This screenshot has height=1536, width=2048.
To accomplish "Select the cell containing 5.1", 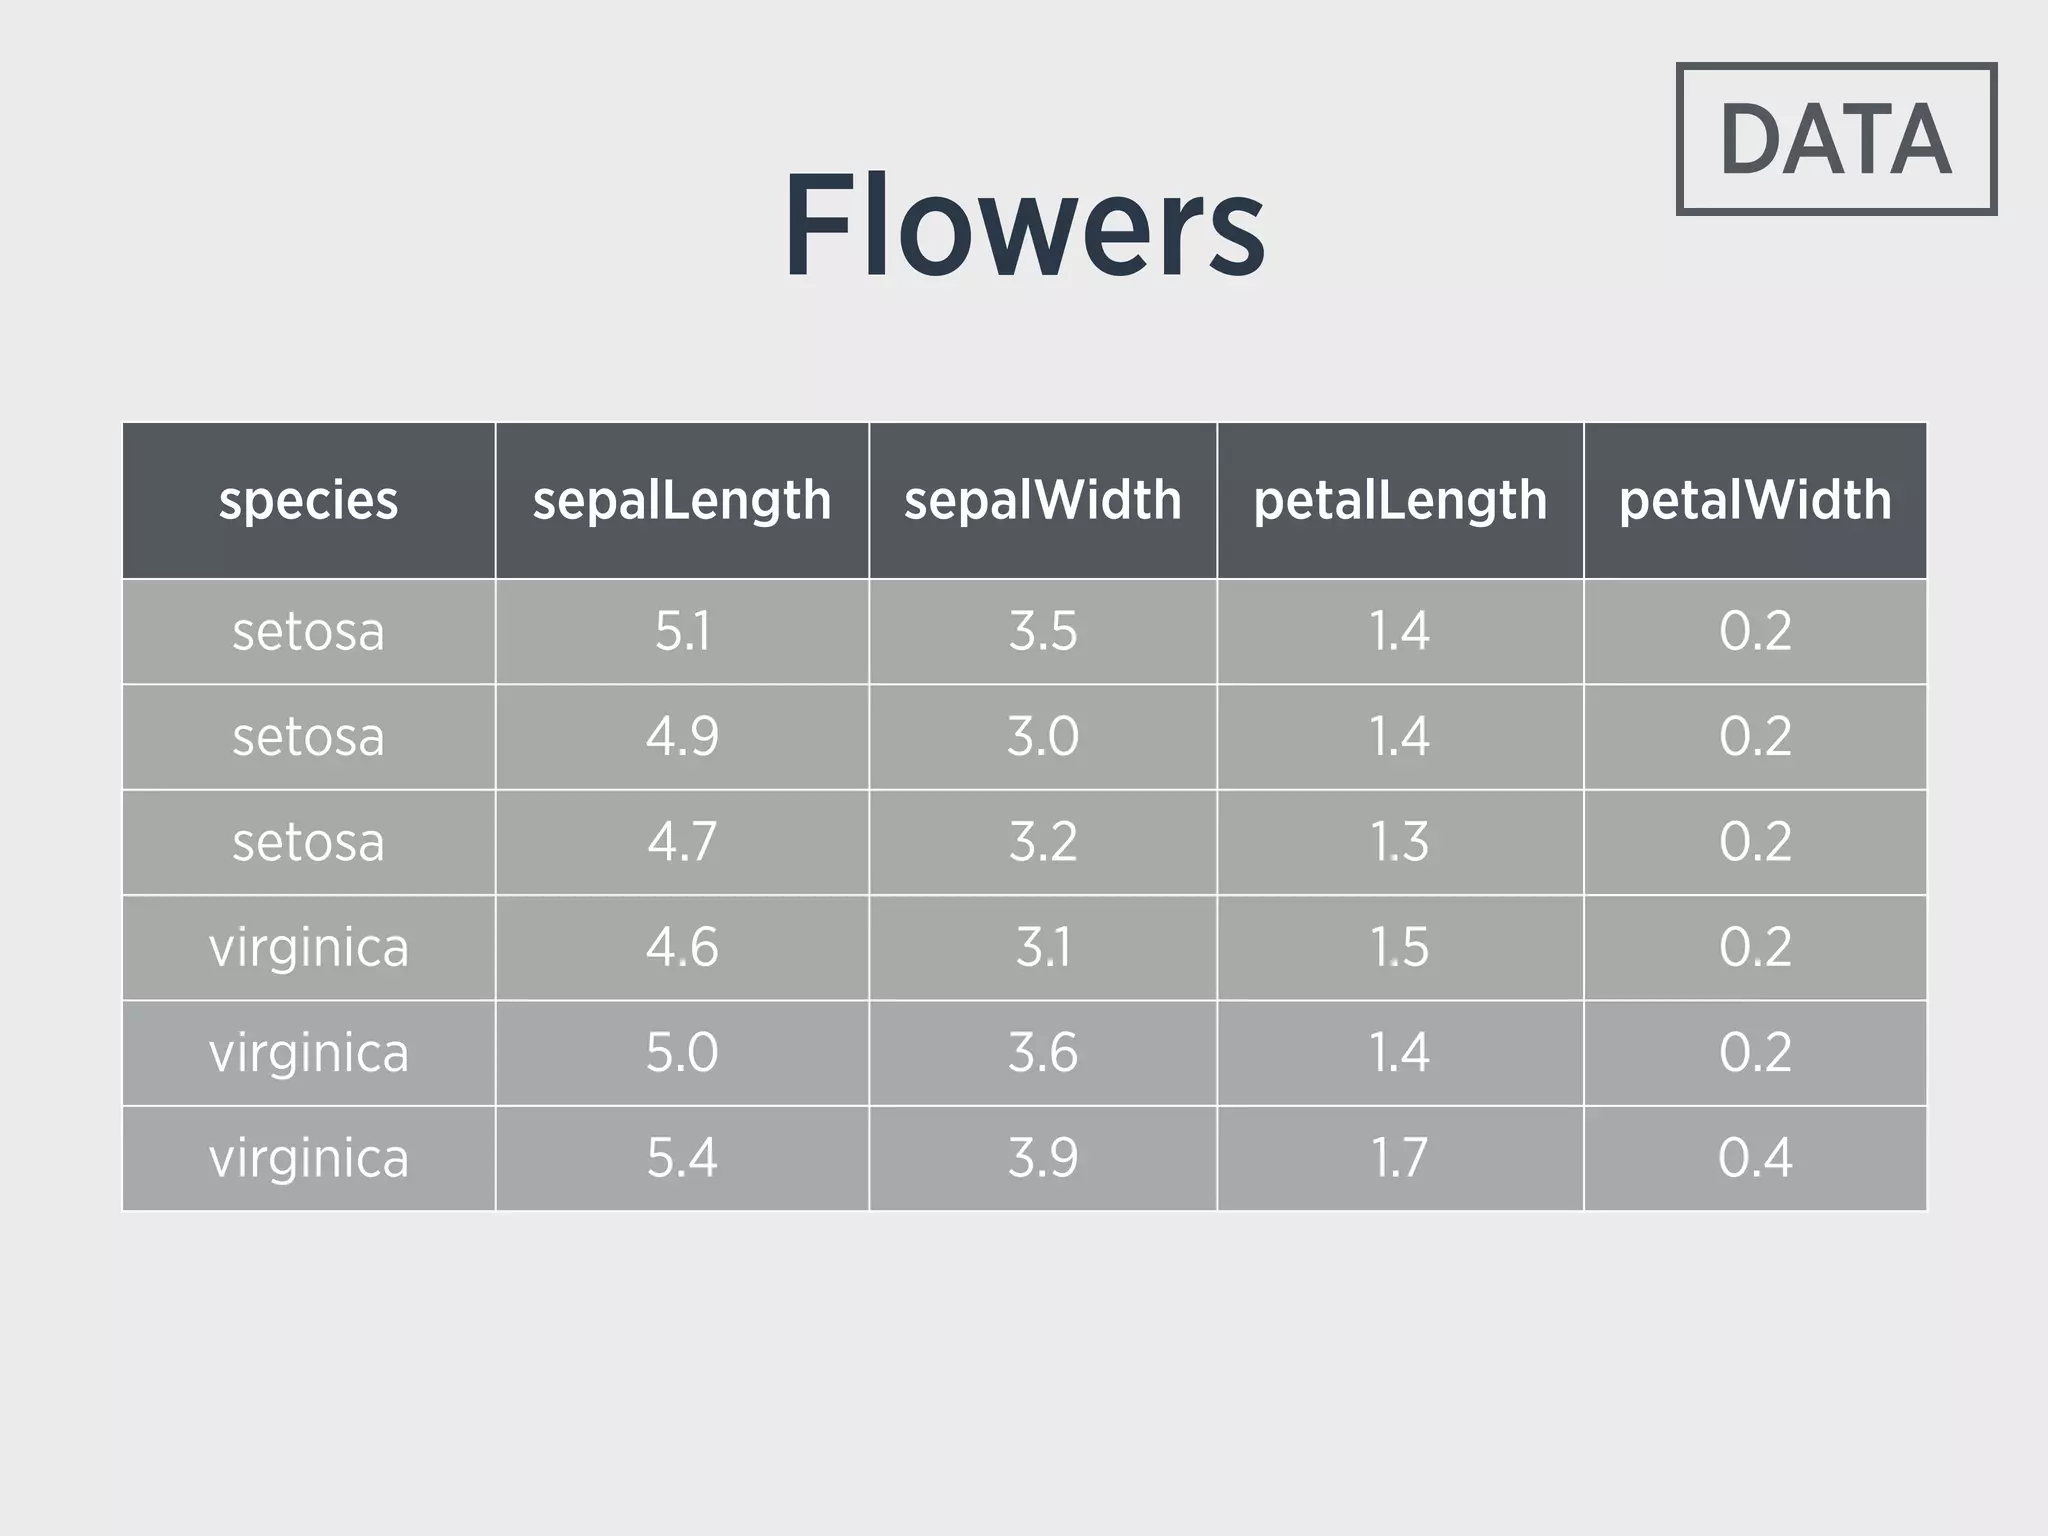I will 682,632.
